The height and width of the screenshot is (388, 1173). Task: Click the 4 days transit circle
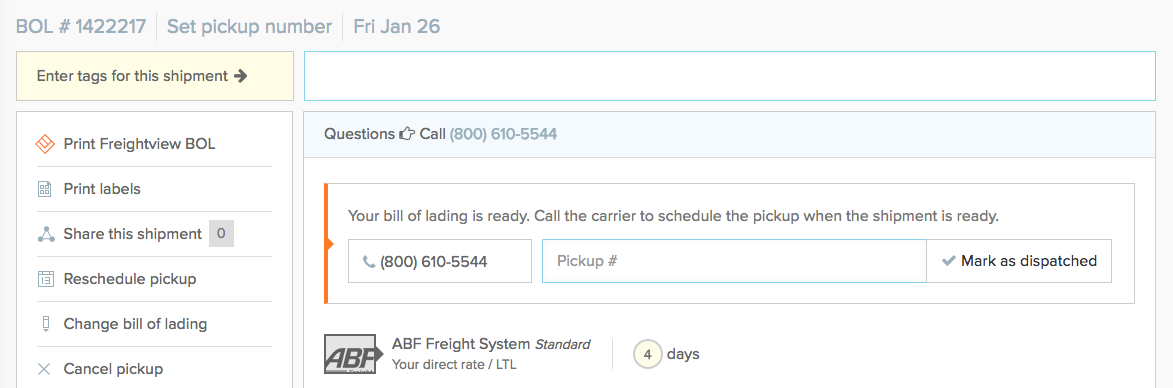(x=648, y=354)
